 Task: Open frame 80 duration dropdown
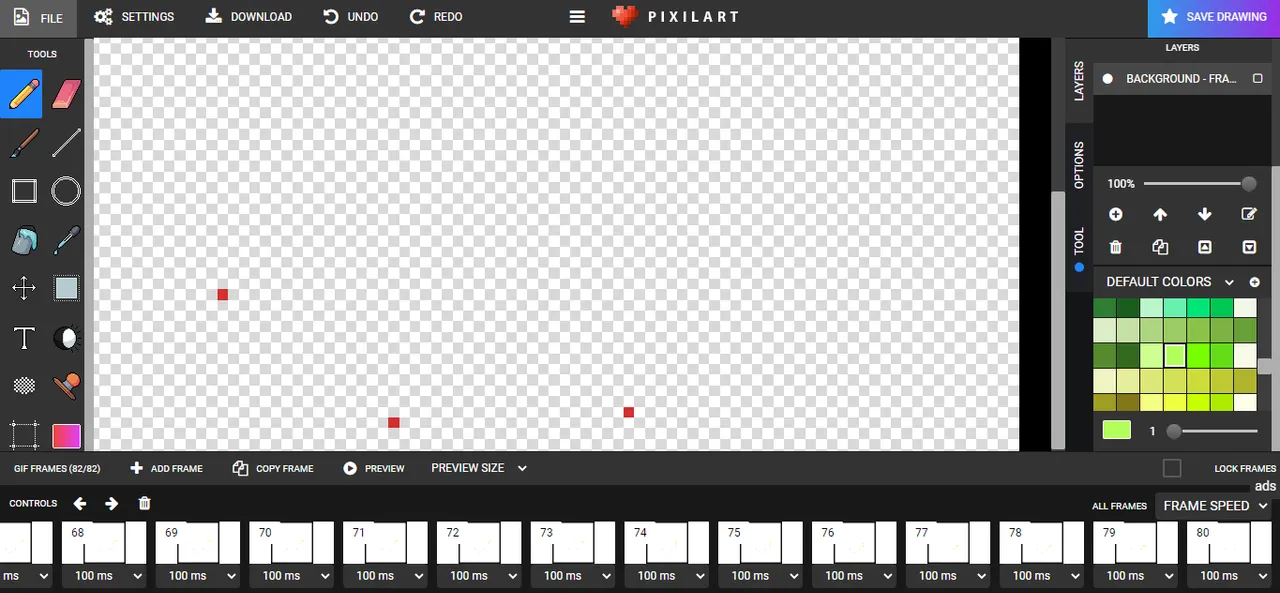coord(1229,576)
